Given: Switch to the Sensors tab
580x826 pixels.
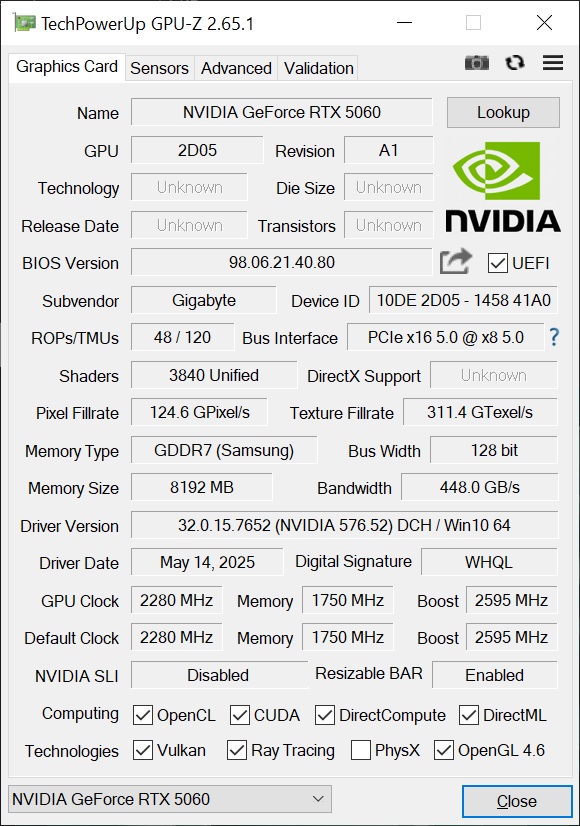Looking at the screenshot, I should [x=159, y=68].
